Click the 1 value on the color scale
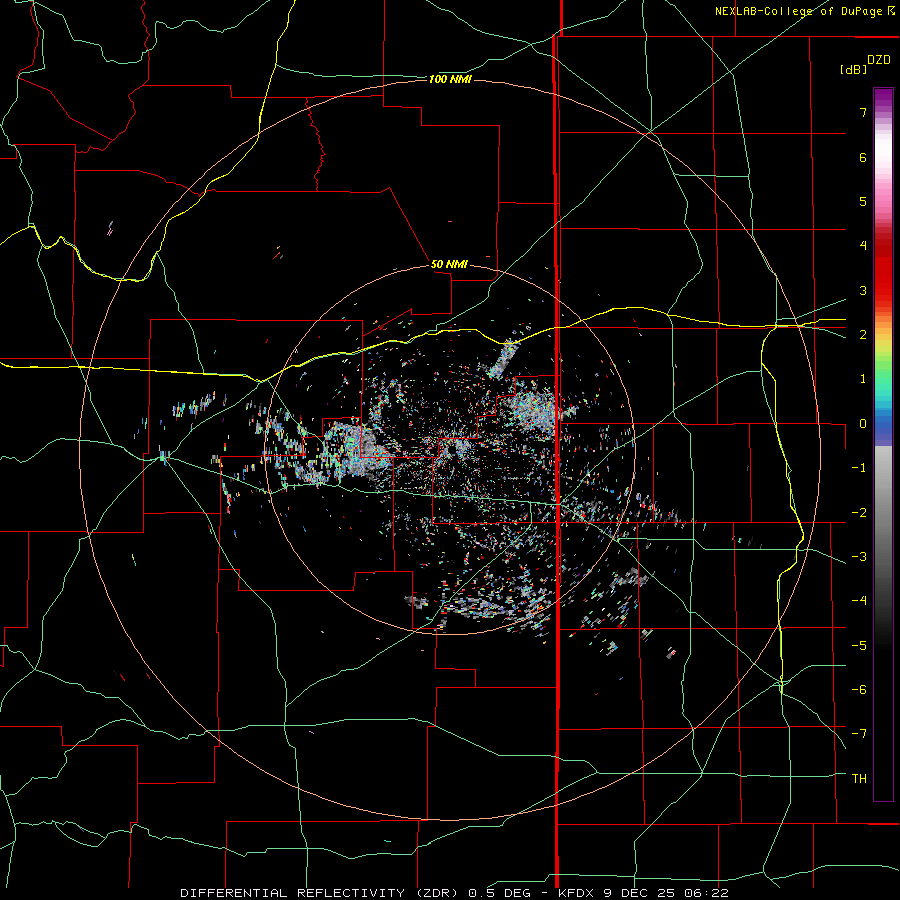 click(863, 379)
